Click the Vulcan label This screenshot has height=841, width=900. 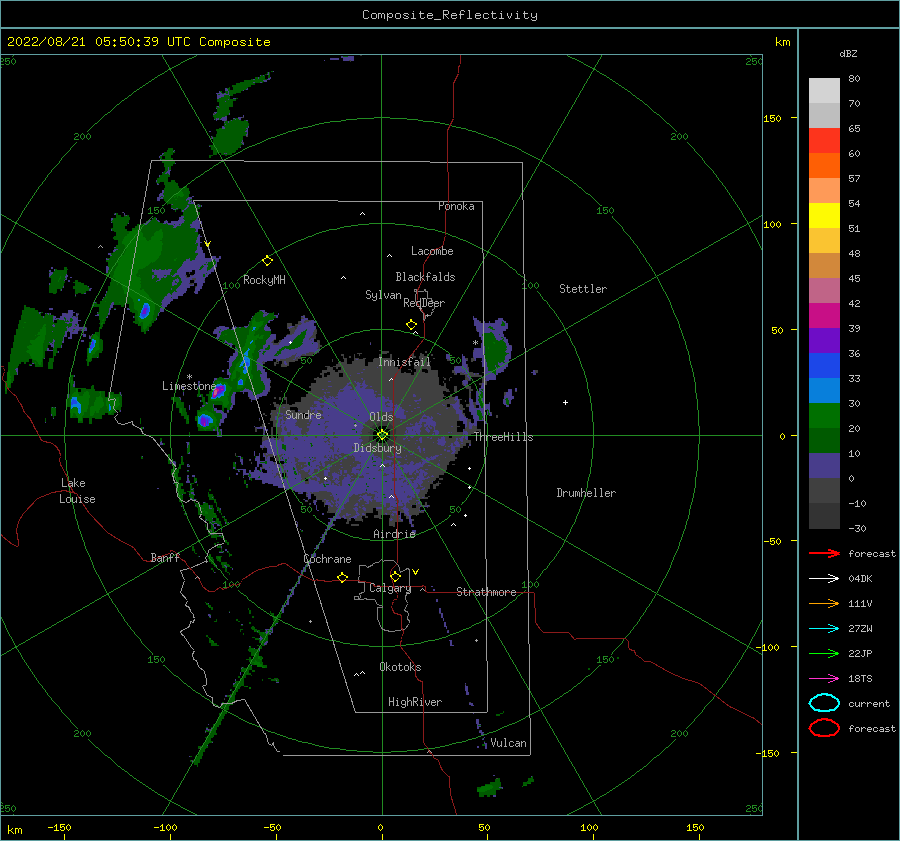[508, 743]
